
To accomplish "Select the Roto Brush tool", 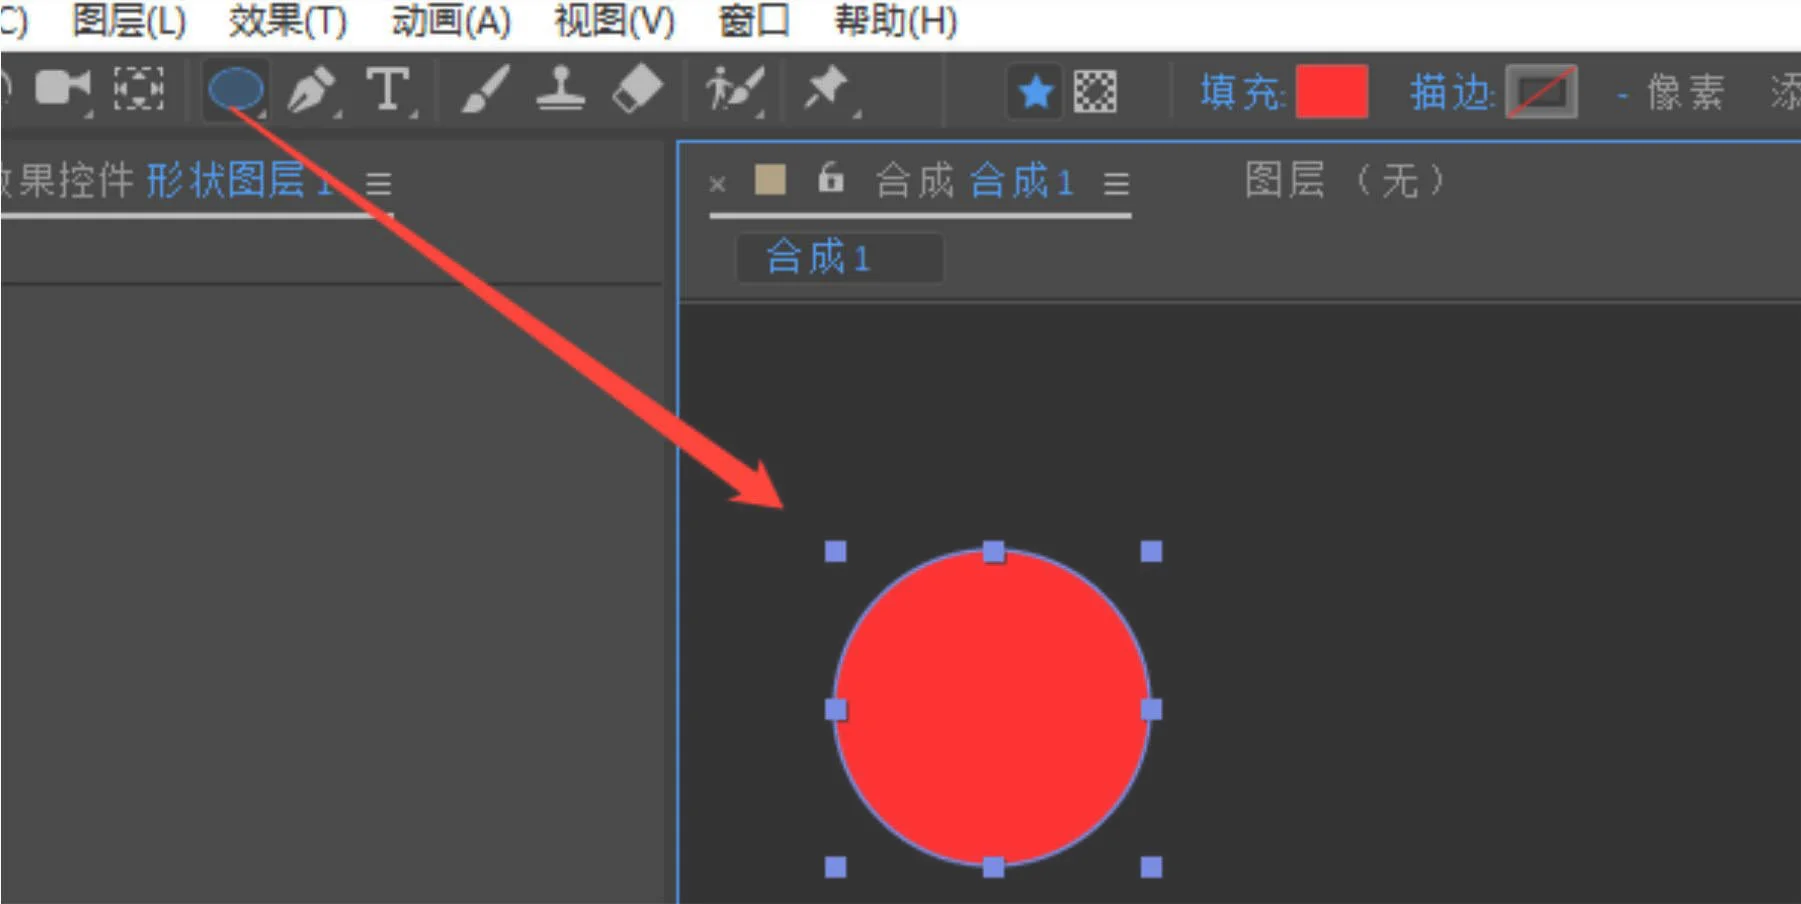I will click(735, 90).
